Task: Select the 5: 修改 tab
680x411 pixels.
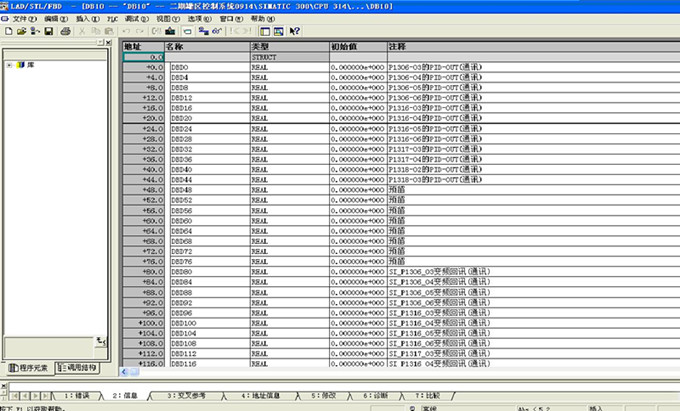Action: click(324, 396)
